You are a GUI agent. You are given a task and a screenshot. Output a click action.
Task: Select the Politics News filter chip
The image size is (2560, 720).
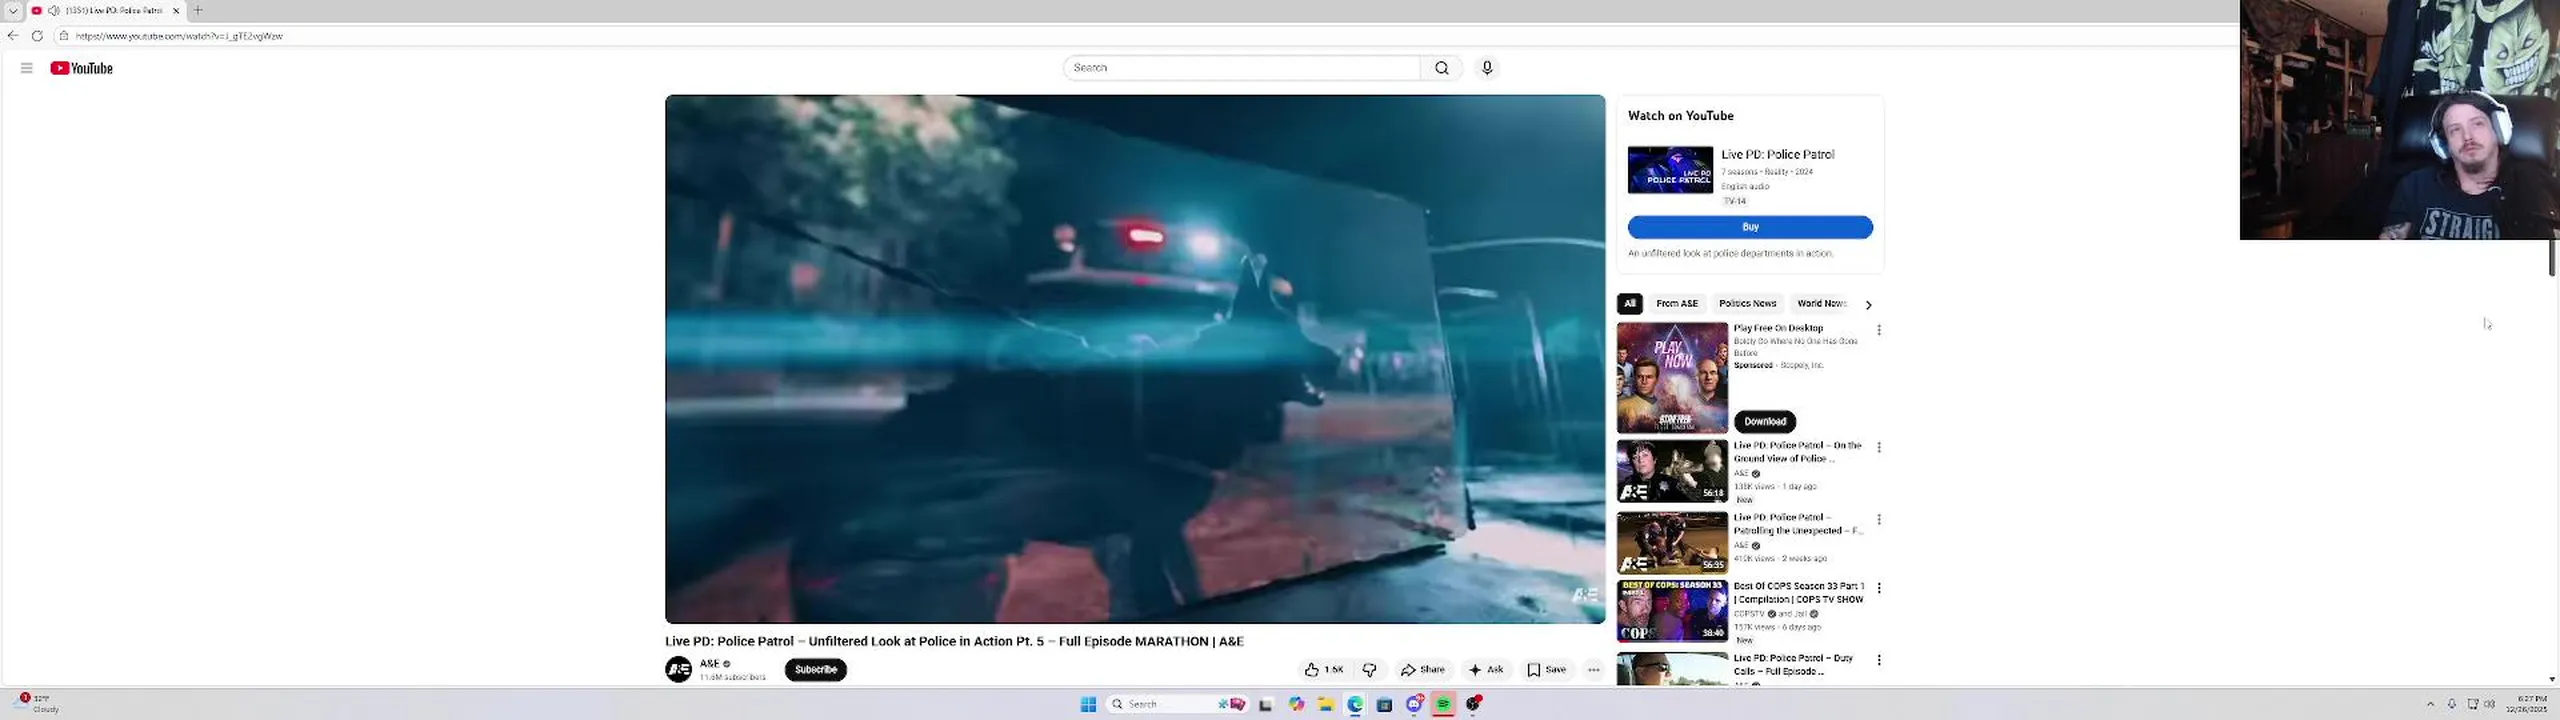click(1747, 304)
